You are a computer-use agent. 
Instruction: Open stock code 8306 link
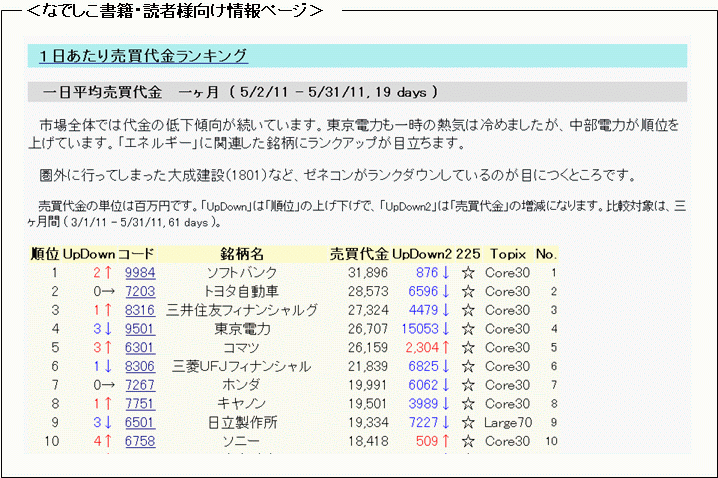[140, 367]
